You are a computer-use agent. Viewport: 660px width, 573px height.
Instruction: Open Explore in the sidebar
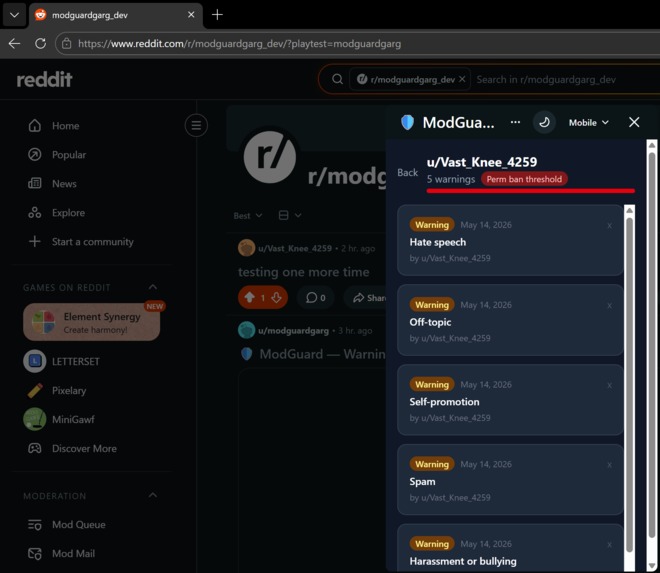[x=68, y=213]
